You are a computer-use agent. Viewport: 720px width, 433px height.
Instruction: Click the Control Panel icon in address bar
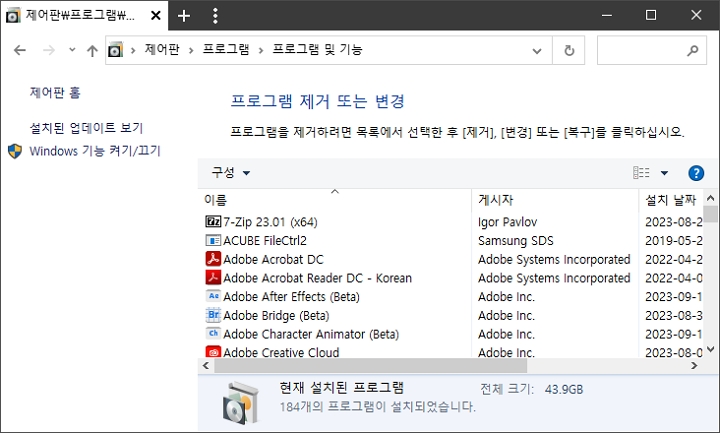click(x=116, y=50)
